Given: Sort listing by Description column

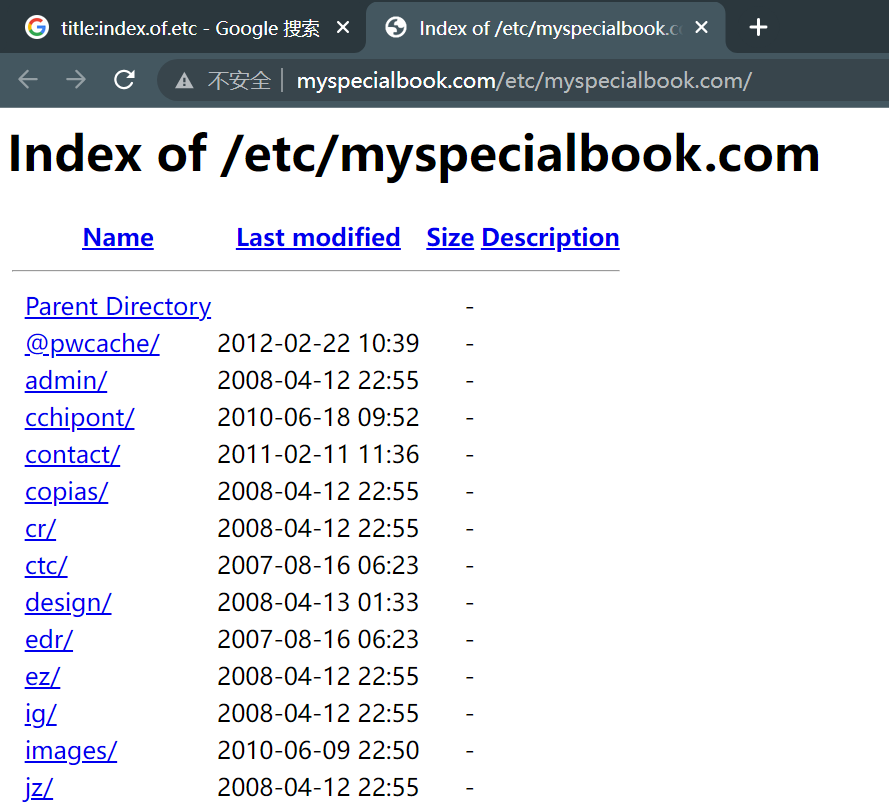Looking at the screenshot, I should pyautogui.click(x=550, y=238).
